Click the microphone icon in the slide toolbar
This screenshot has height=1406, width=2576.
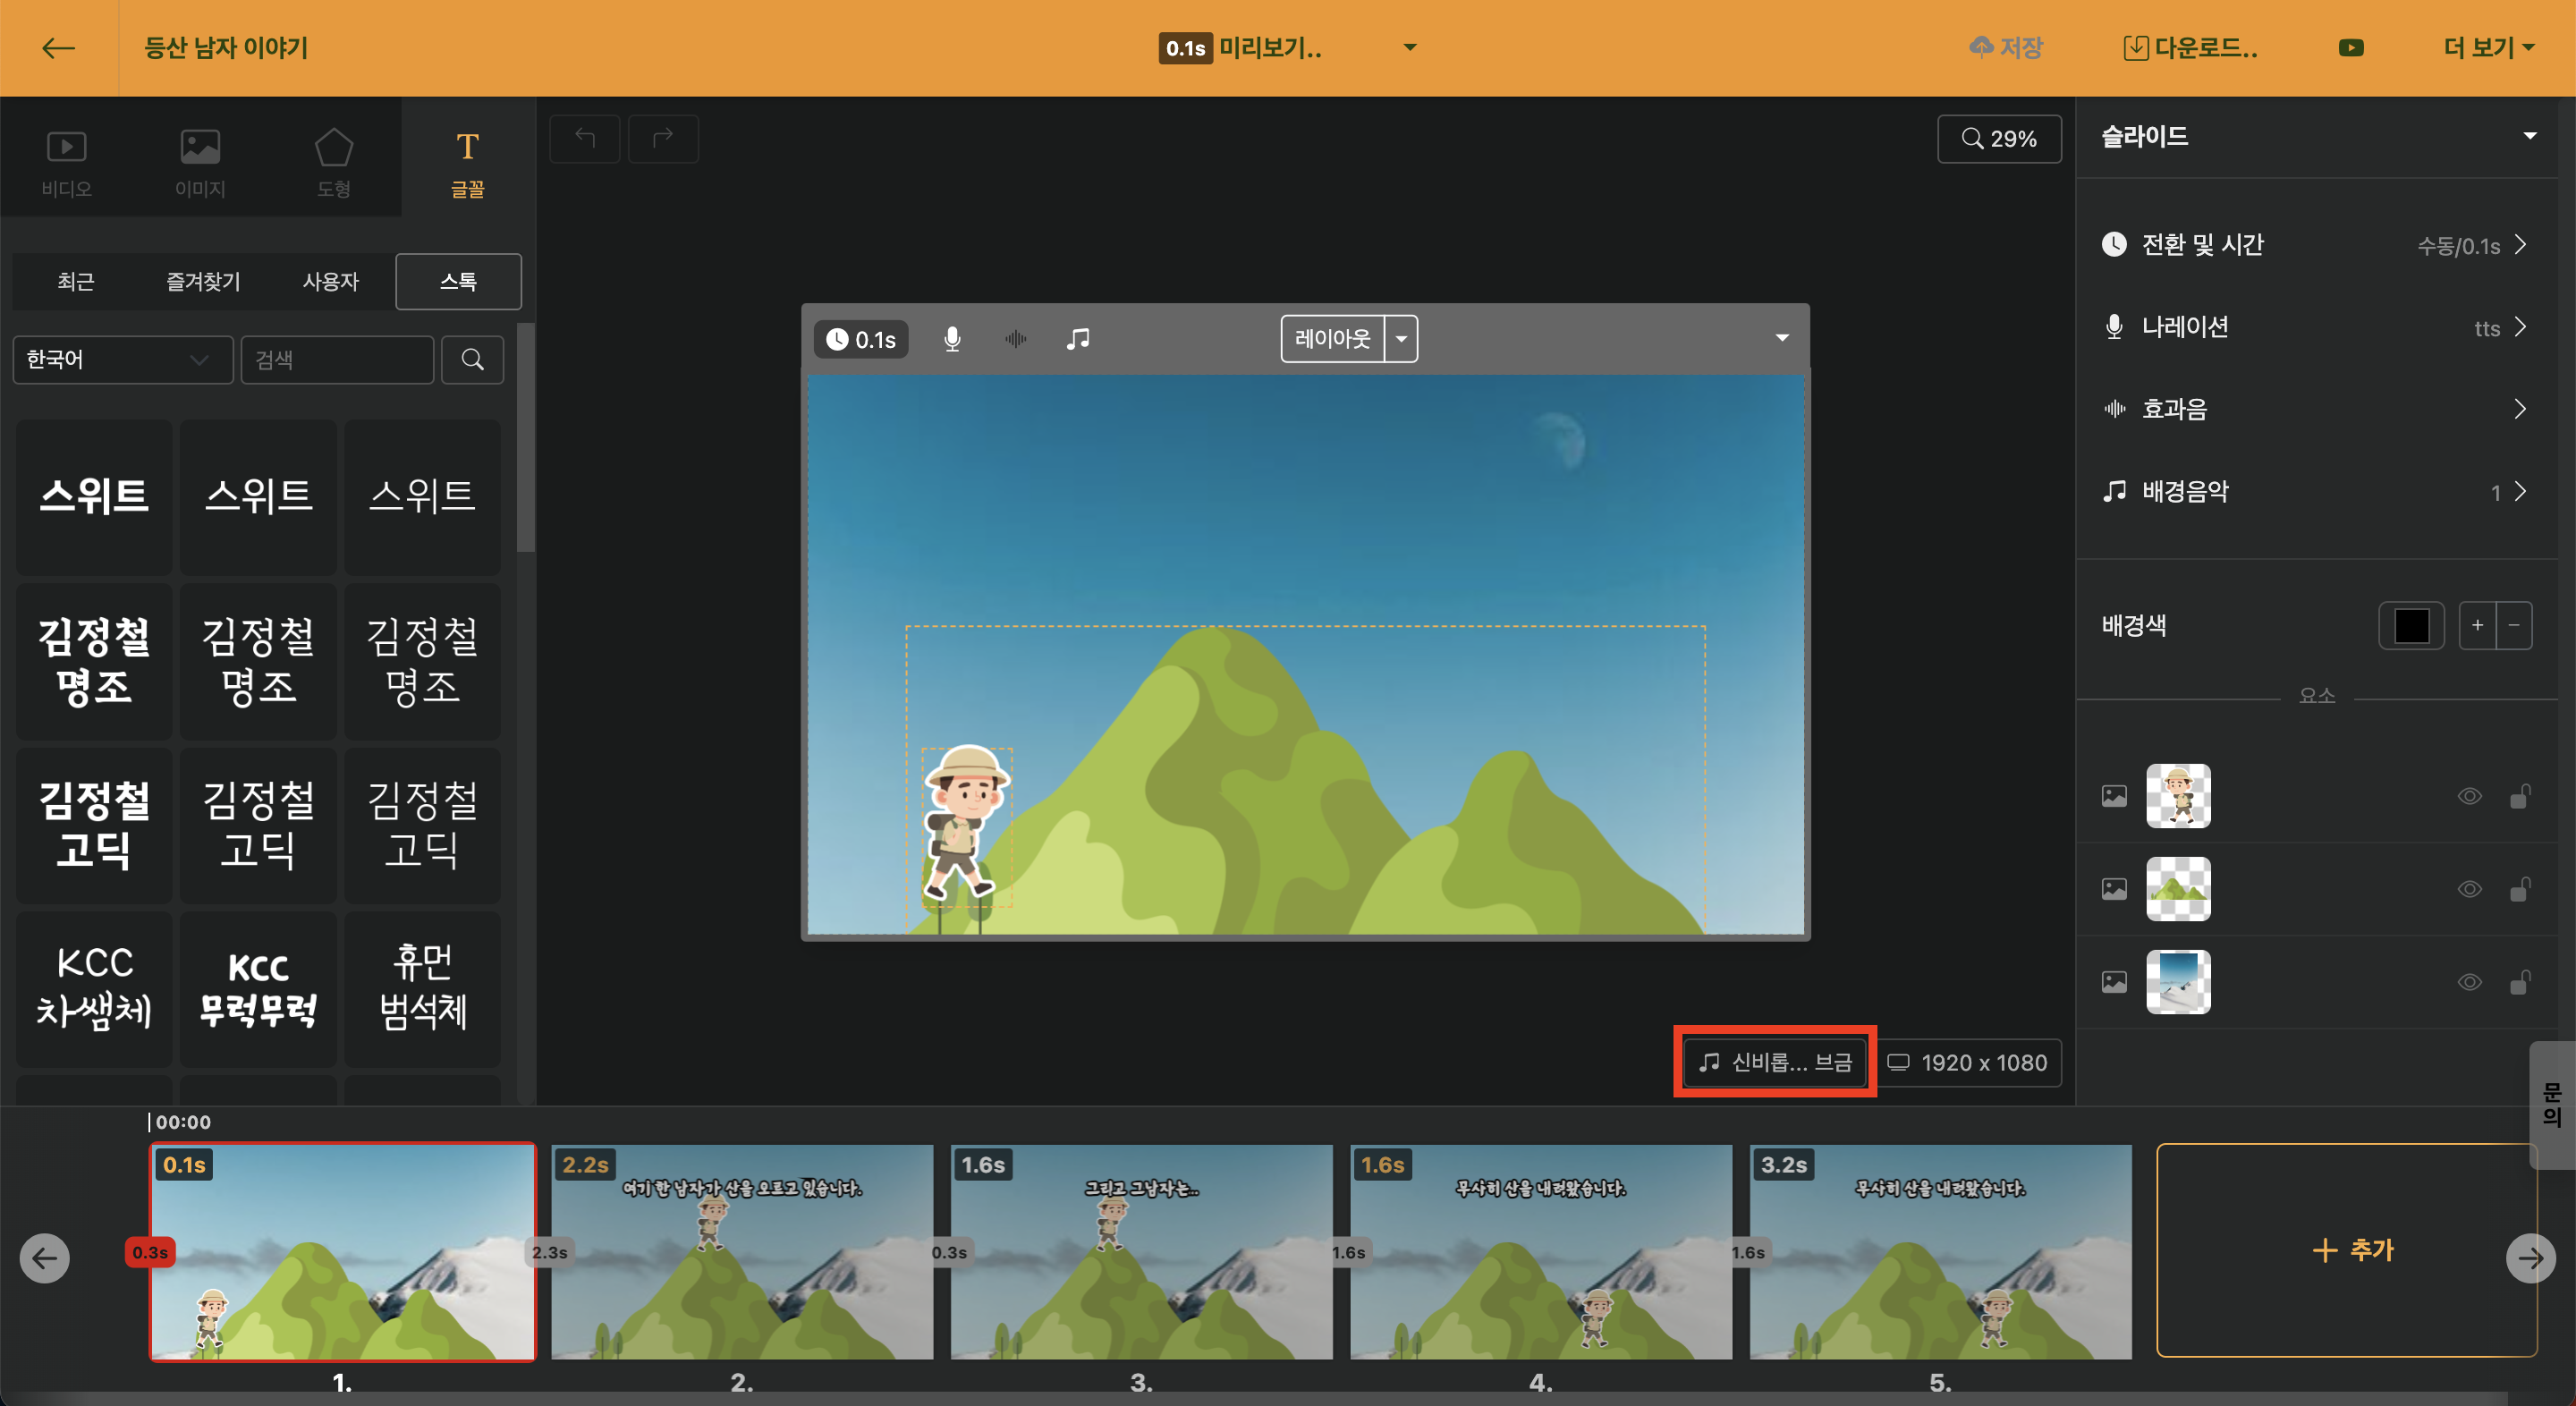952,339
